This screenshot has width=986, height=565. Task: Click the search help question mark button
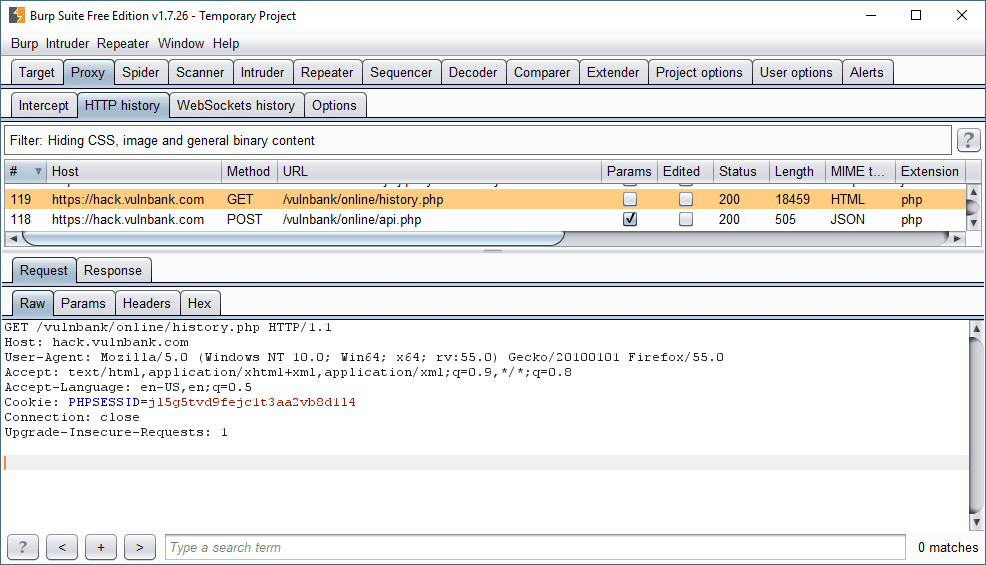23,547
